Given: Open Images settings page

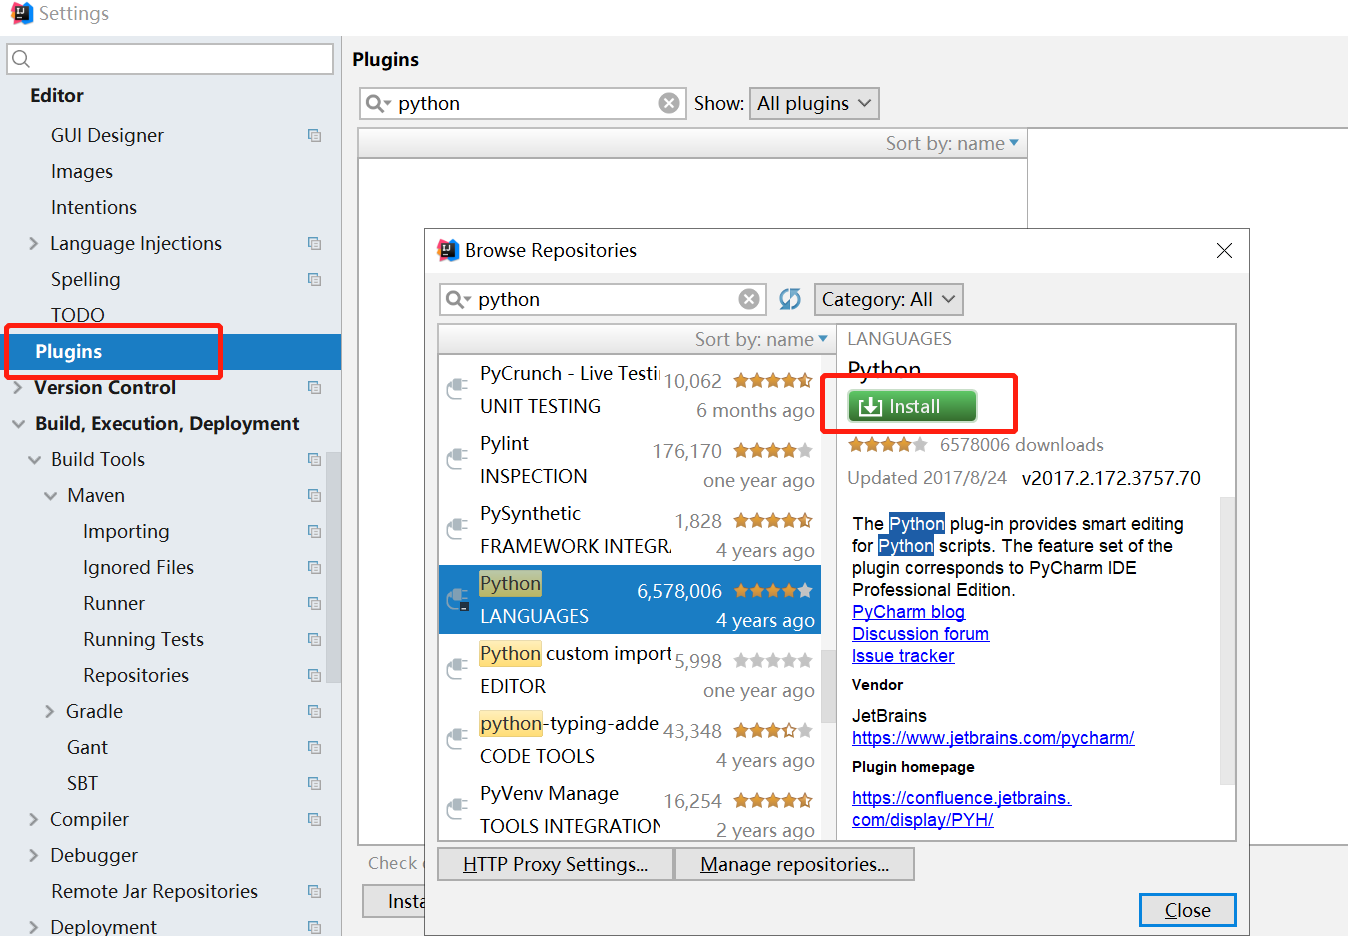Looking at the screenshot, I should 82,171.
